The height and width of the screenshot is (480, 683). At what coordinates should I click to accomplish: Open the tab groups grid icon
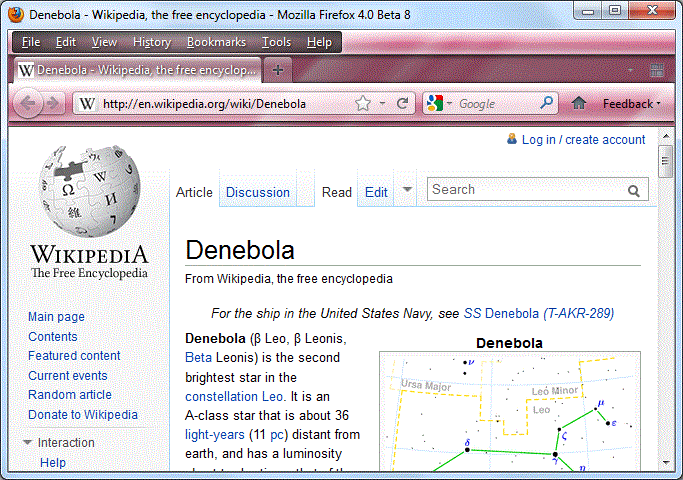tap(657, 70)
